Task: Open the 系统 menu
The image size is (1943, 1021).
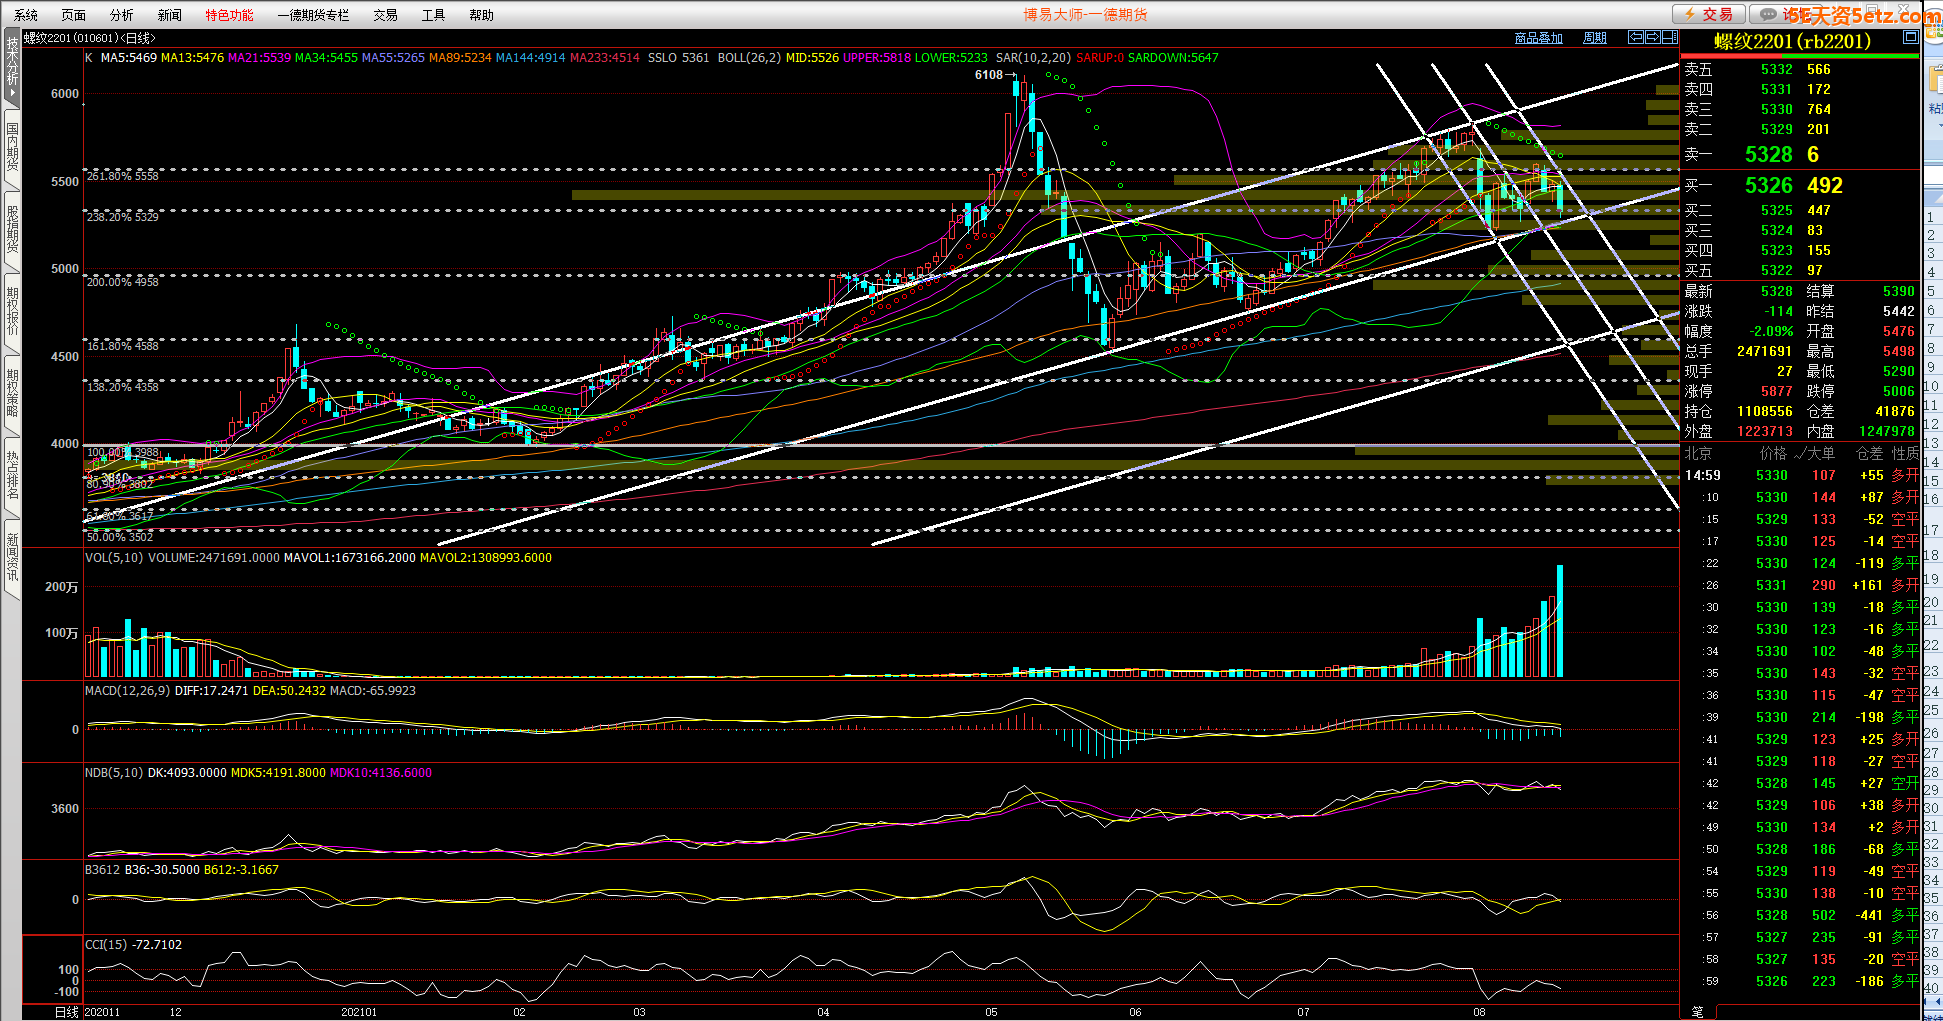Action: click(26, 15)
